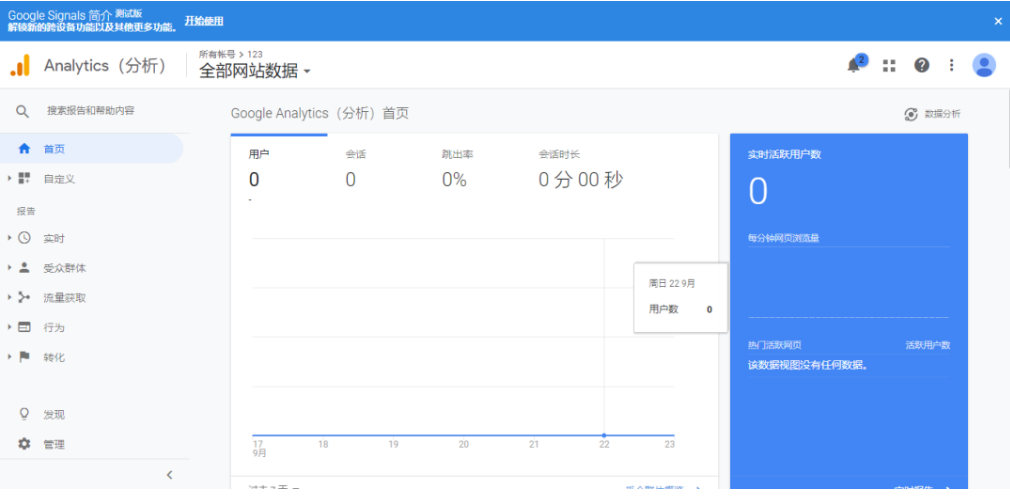Click the 17 9月 axis label
1010x497 pixels.
pos(259,449)
